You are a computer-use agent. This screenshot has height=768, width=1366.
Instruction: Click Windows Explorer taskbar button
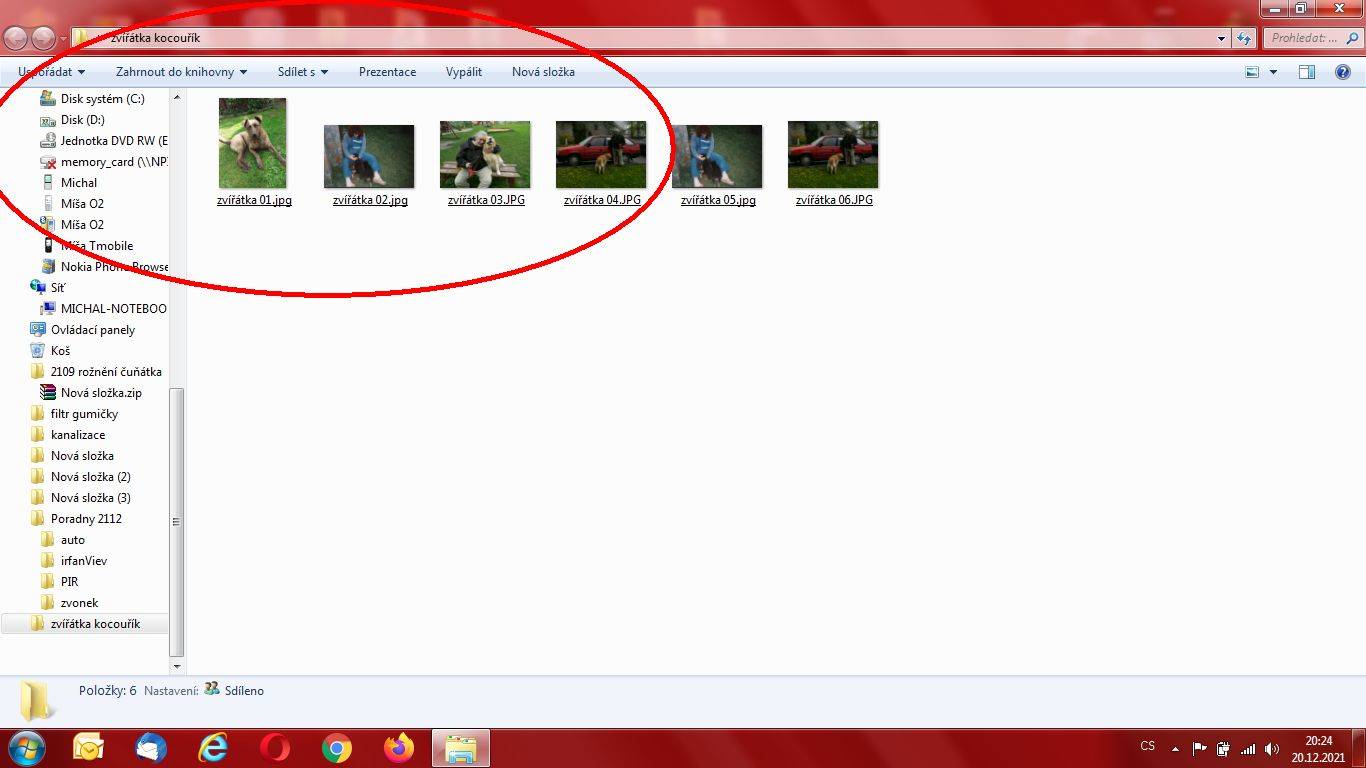[x=461, y=748]
